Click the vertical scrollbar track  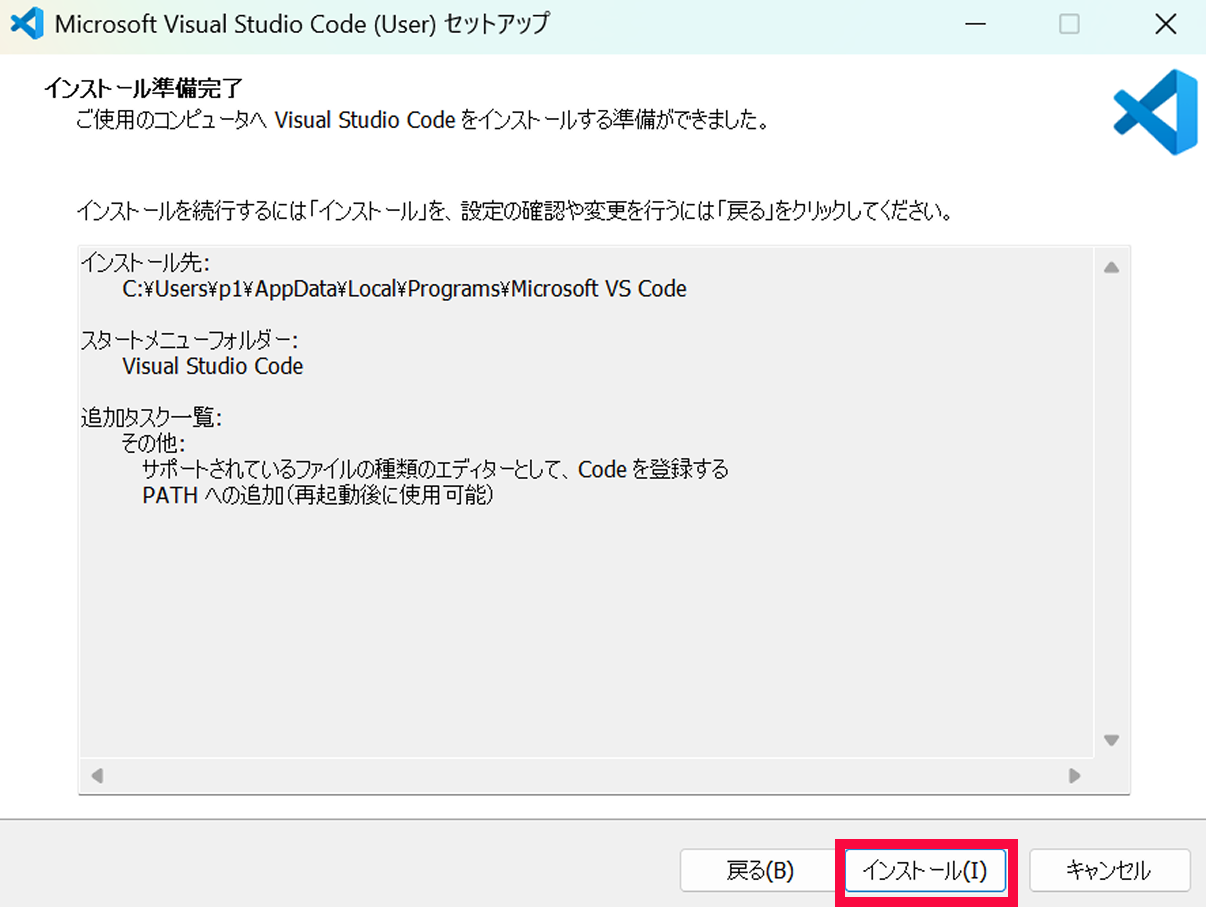pyautogui.click(x=1111, y=500)
